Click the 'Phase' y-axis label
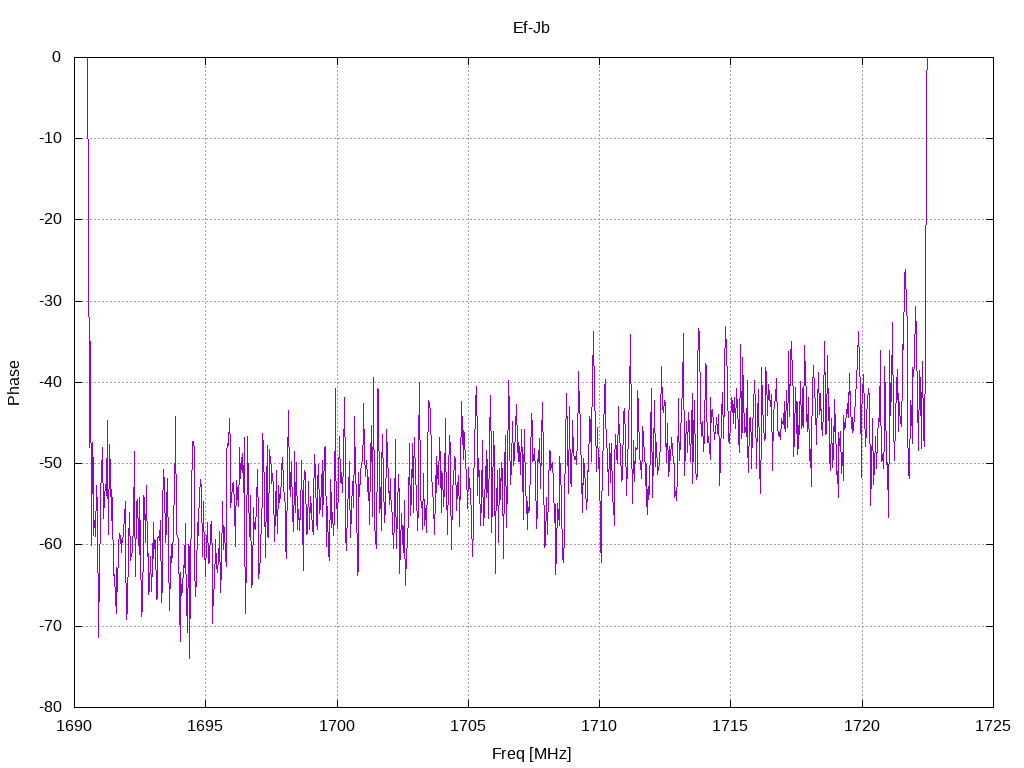This screenshot has width=1024, height=768. (x=14, y=383)
